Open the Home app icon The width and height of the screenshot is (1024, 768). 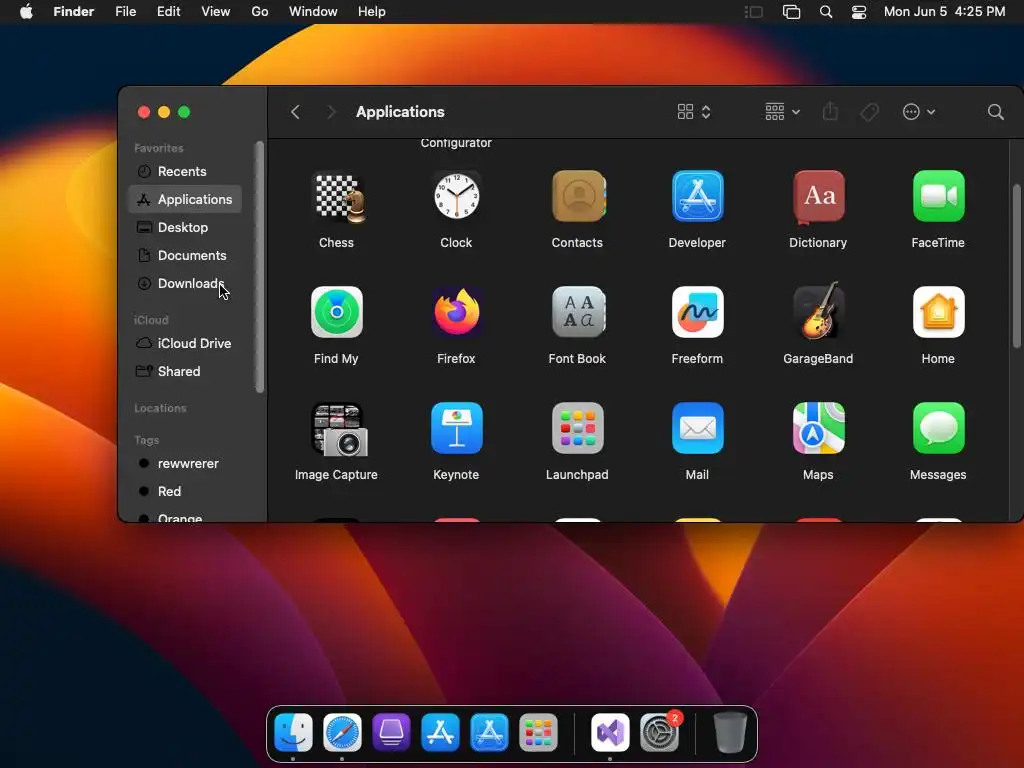coord(938,312)
